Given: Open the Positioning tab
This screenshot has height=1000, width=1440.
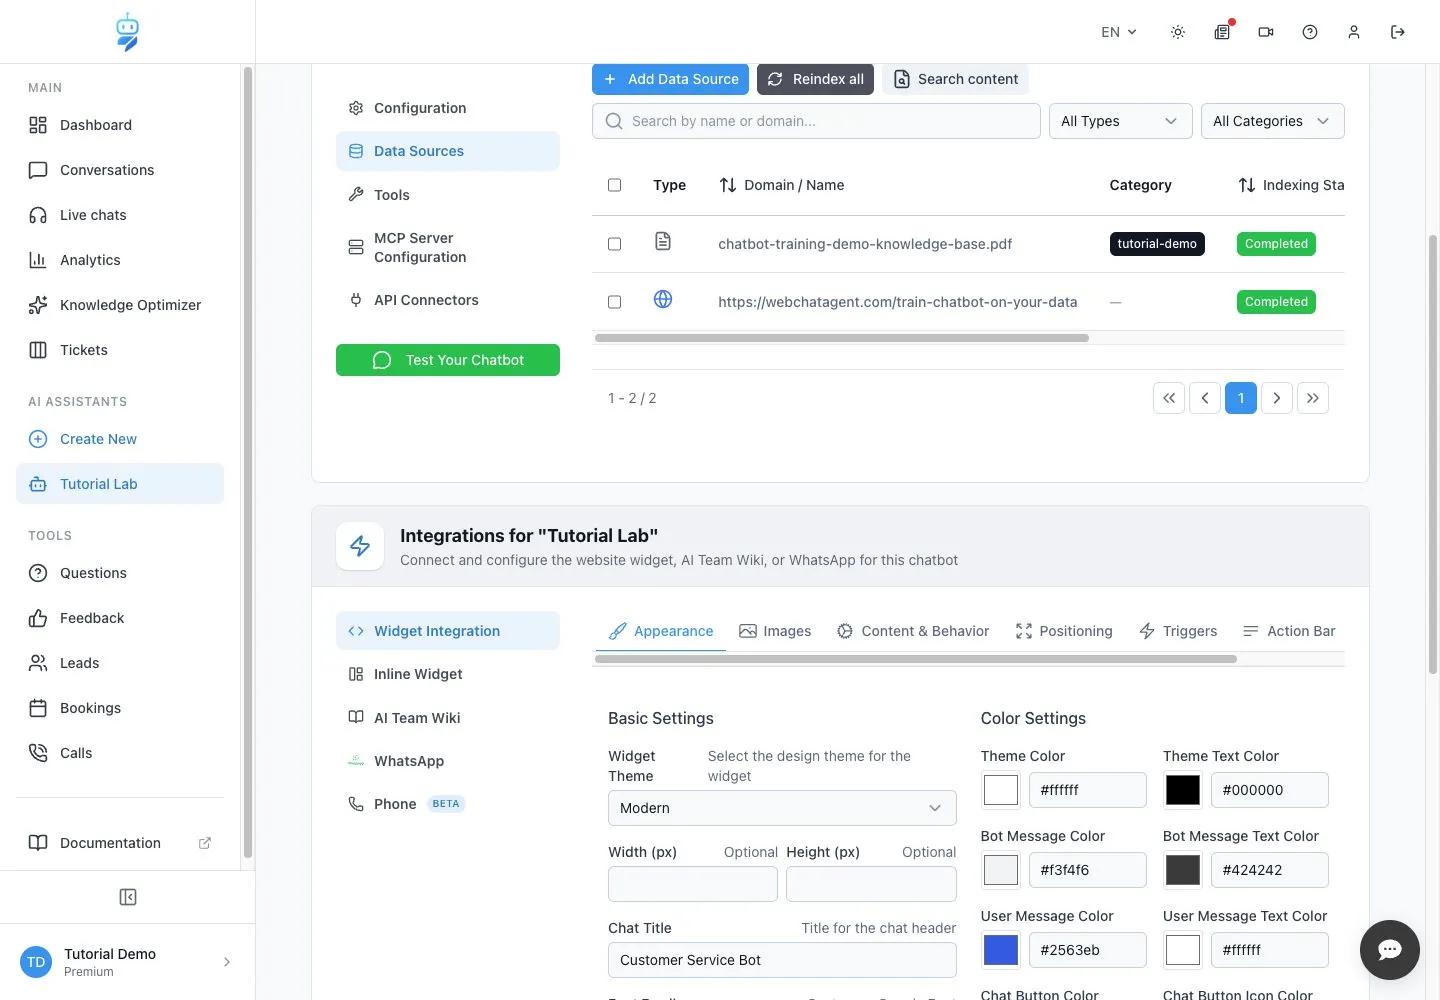Looking at the screenshot, I should [x=1064, y=631].
